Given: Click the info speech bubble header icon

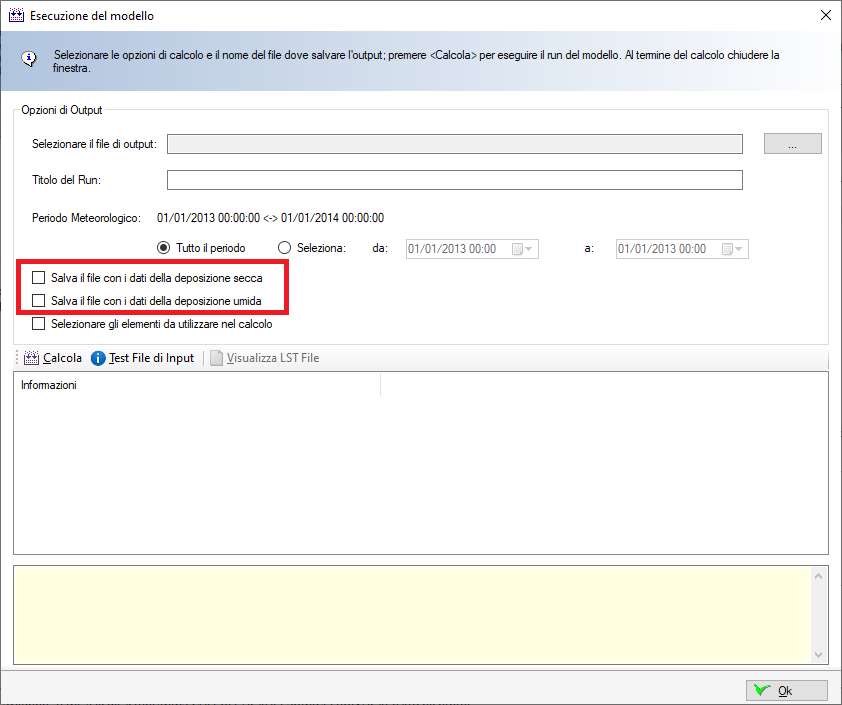Looking at the screenshot, I should coord(30,59).
